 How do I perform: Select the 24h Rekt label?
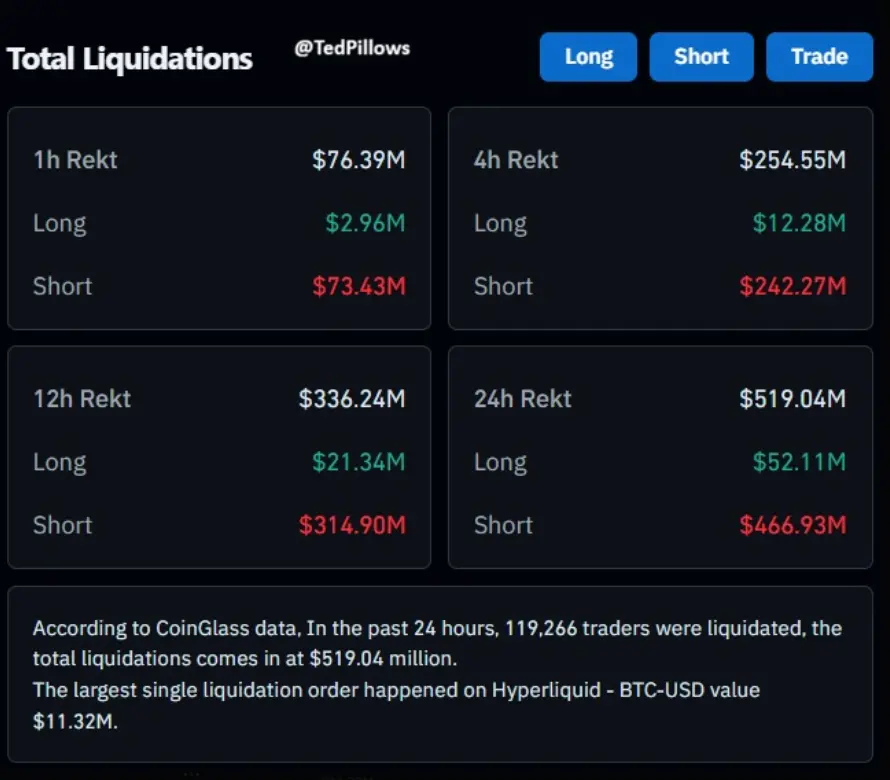[523, 399]
